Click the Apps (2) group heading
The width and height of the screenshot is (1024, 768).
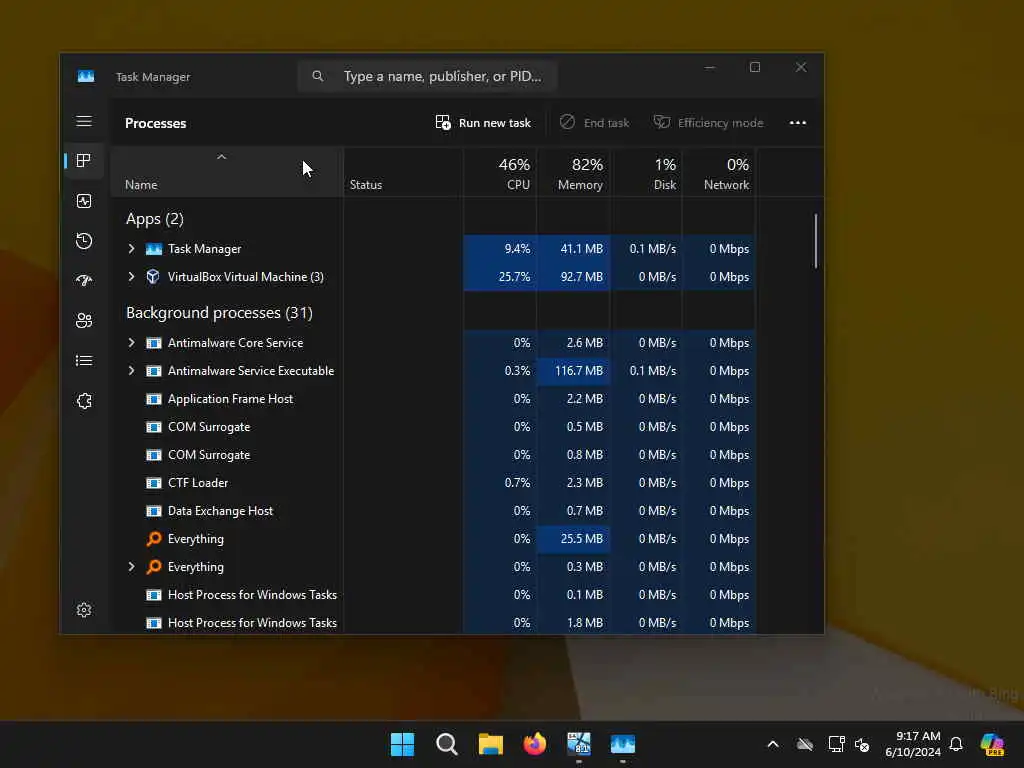tap(155, 219)
